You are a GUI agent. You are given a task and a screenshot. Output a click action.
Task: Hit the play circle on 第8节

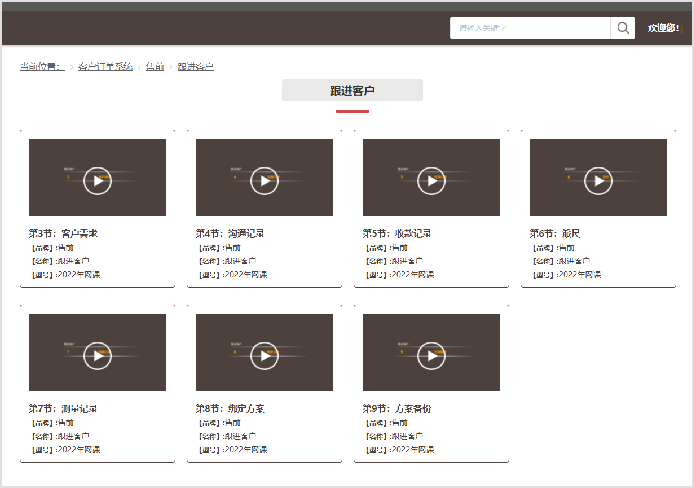coord(264,355)
